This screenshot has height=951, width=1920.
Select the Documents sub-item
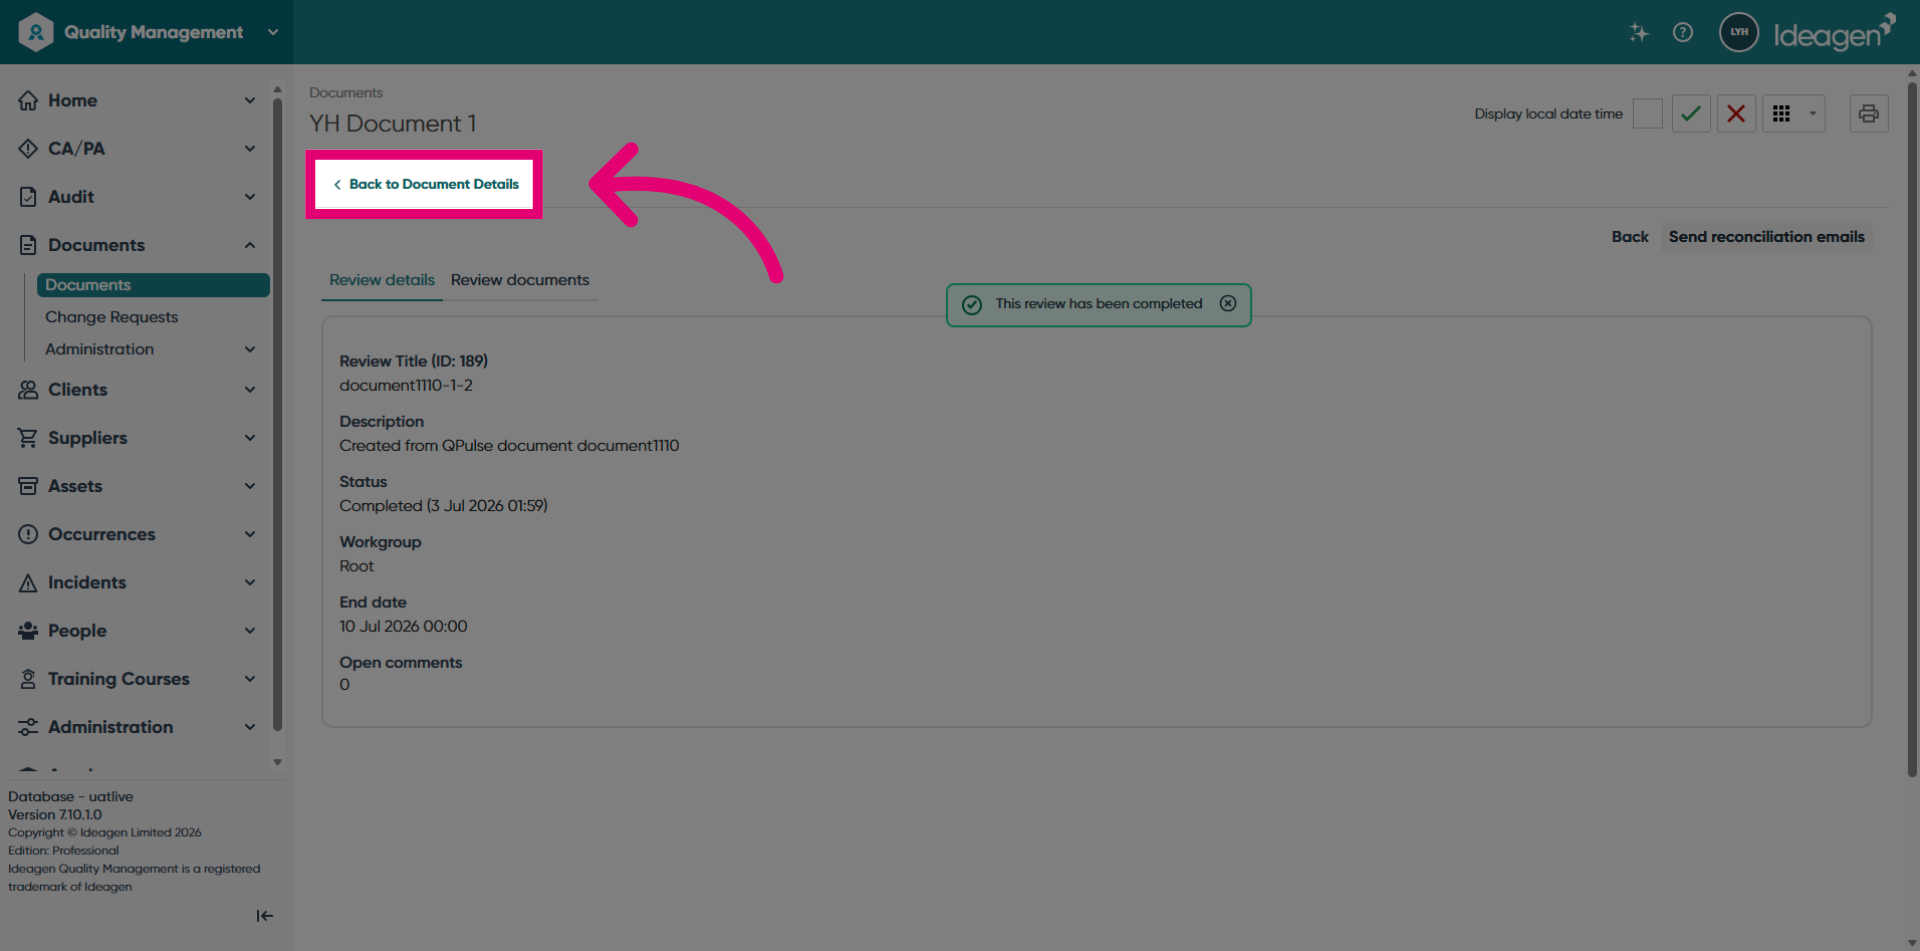153,285
